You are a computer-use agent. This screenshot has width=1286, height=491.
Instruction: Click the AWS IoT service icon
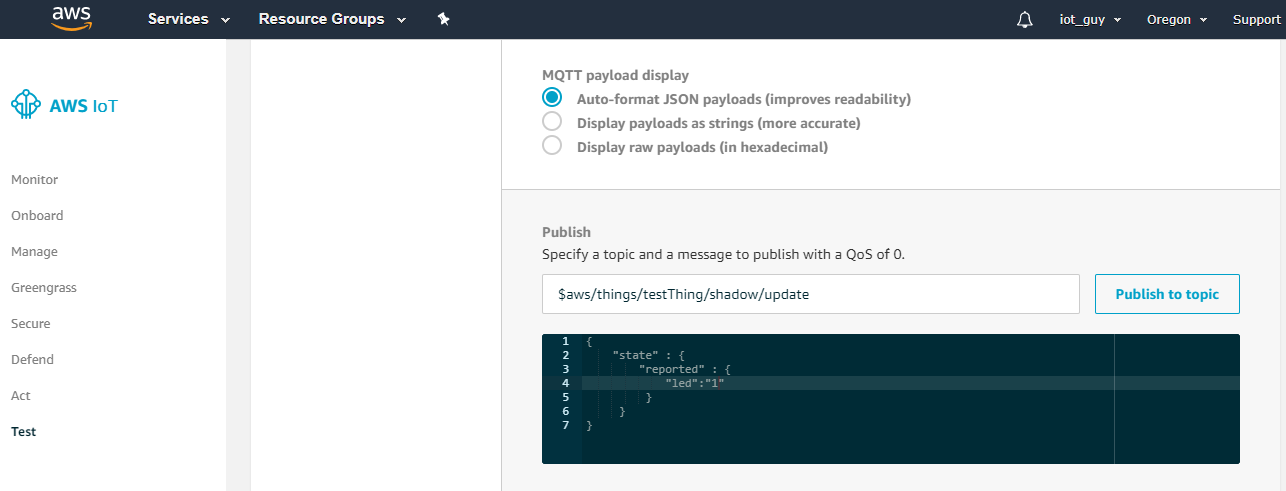click(26, 104)
